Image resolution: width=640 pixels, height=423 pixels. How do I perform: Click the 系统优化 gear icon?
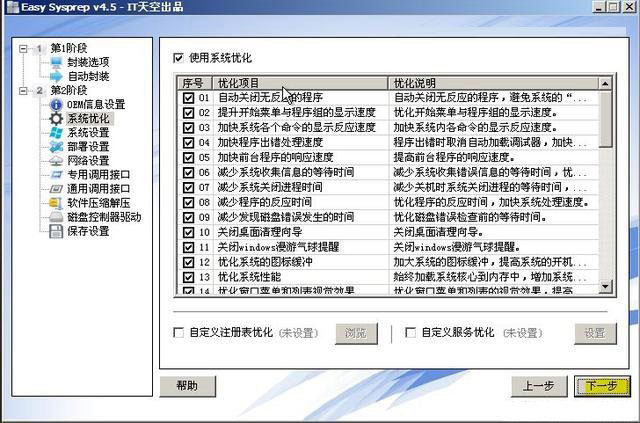click(x=56, y=119)
